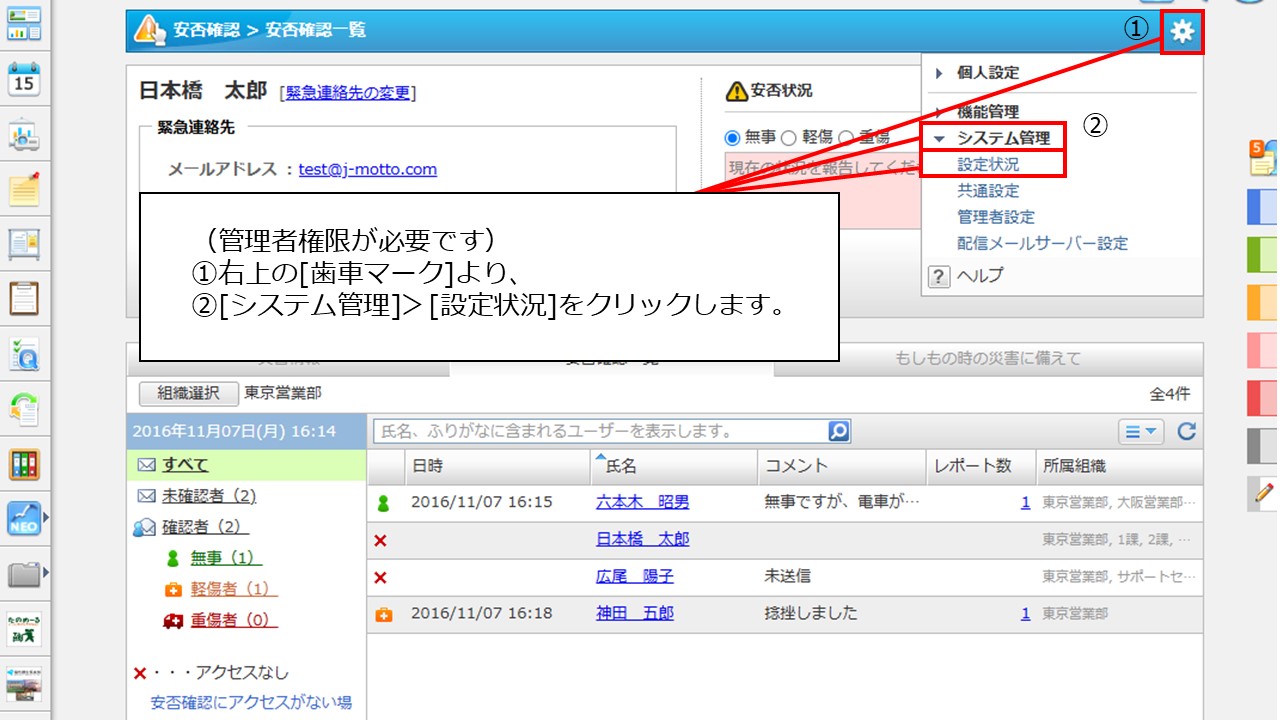Screen dimensions: 1280x720
Task: Click the question mark Help icon
Action: coord(939,276)
